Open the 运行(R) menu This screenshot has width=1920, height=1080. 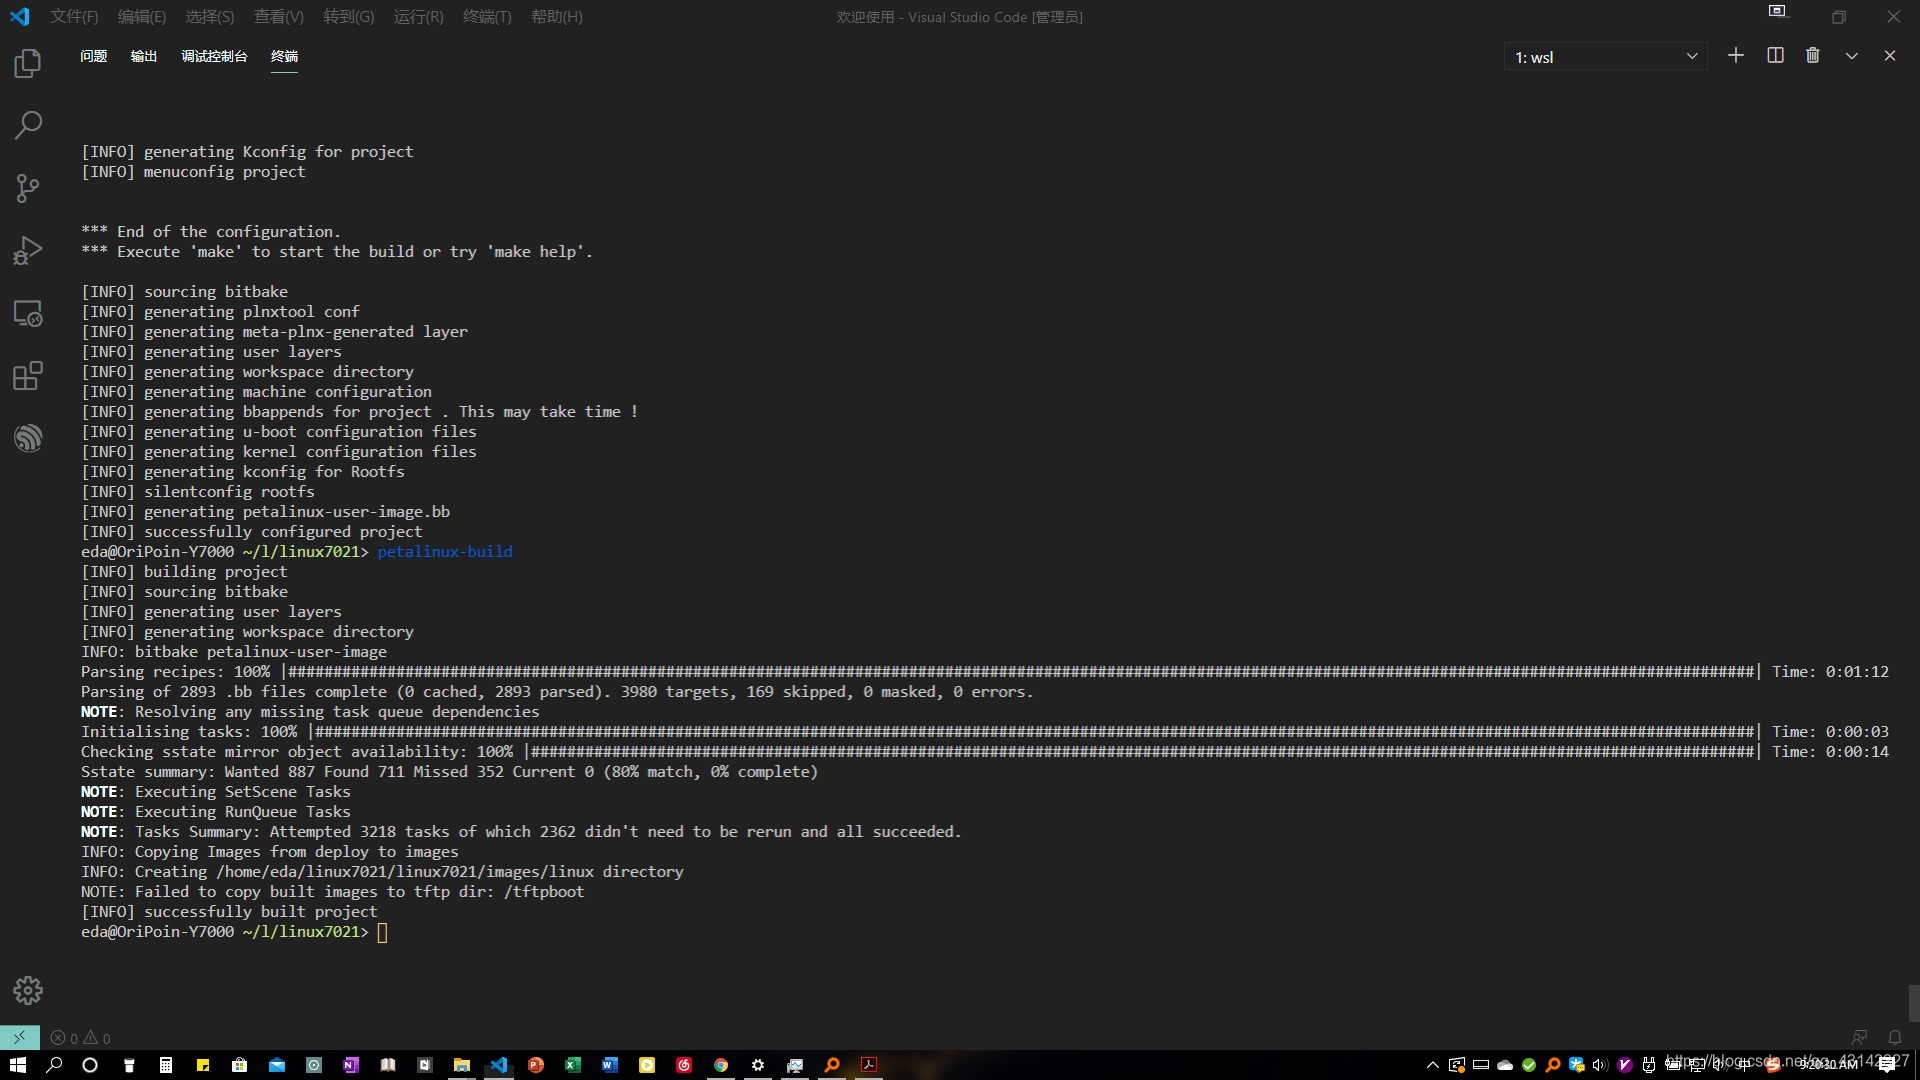(418, 17)
